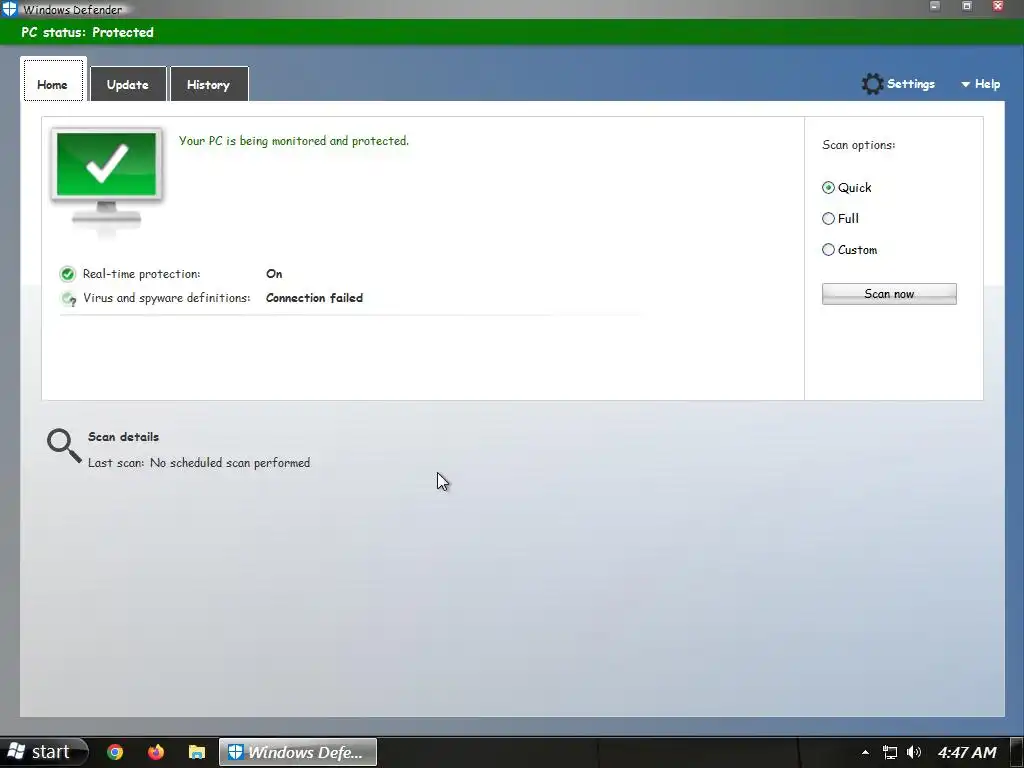Screen dimensions: 1024x768
Task: Click the Settings text link
Action: point(911,84)
